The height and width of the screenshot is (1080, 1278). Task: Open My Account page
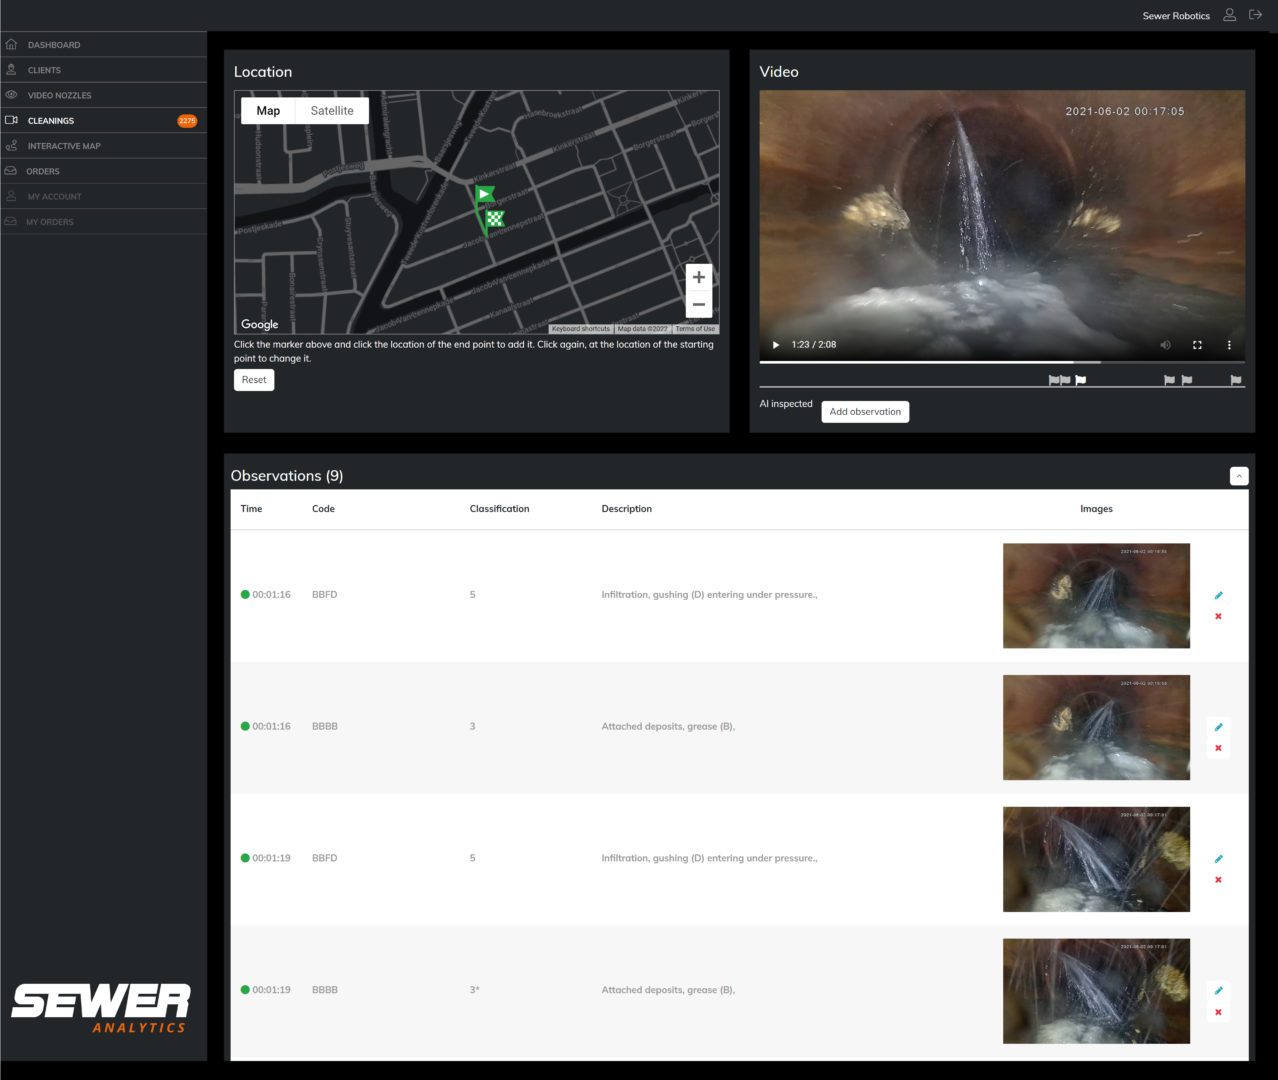[x=103, y=196]
